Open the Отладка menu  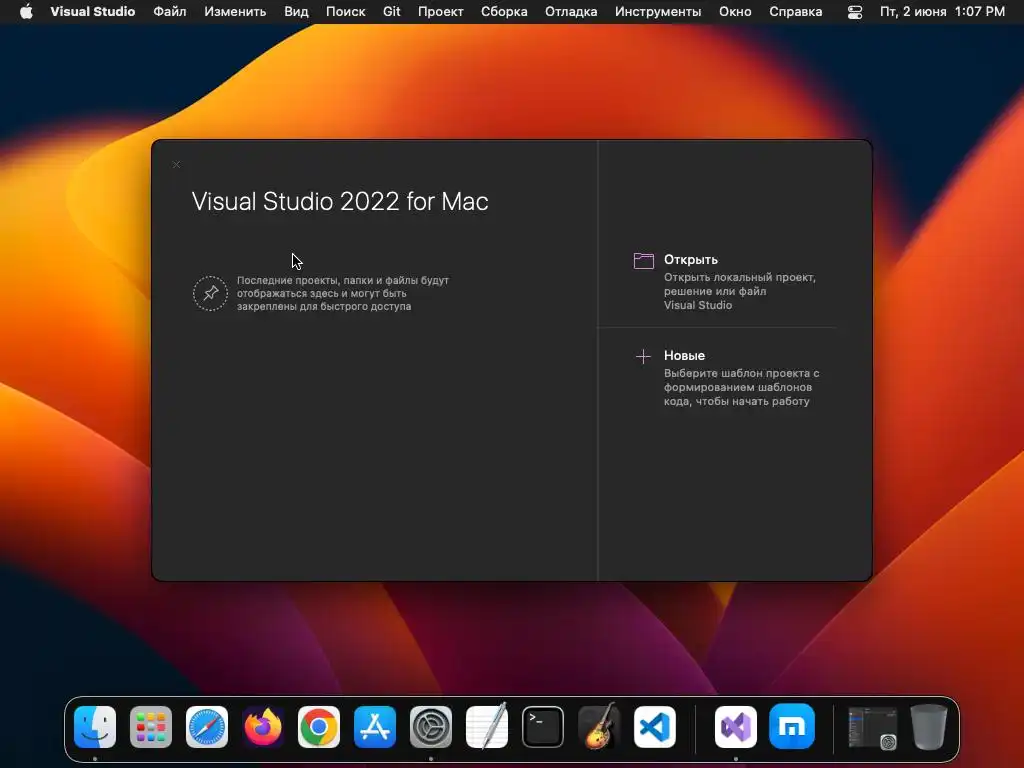coord(571,12)
